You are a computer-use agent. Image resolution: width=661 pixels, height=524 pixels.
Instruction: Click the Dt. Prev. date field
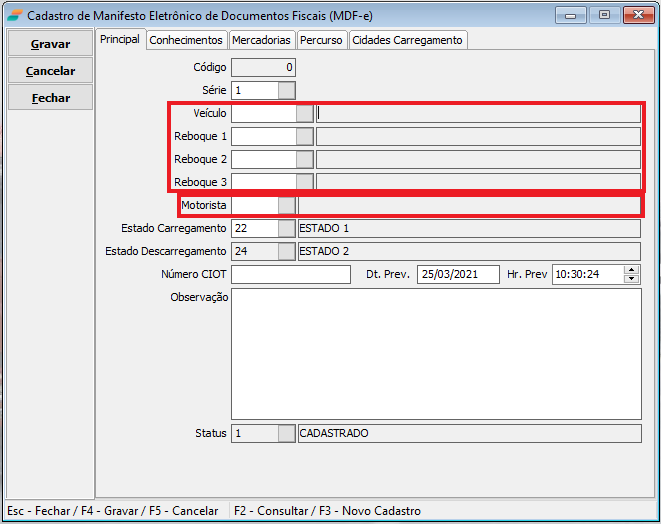(x=457, y=274)
